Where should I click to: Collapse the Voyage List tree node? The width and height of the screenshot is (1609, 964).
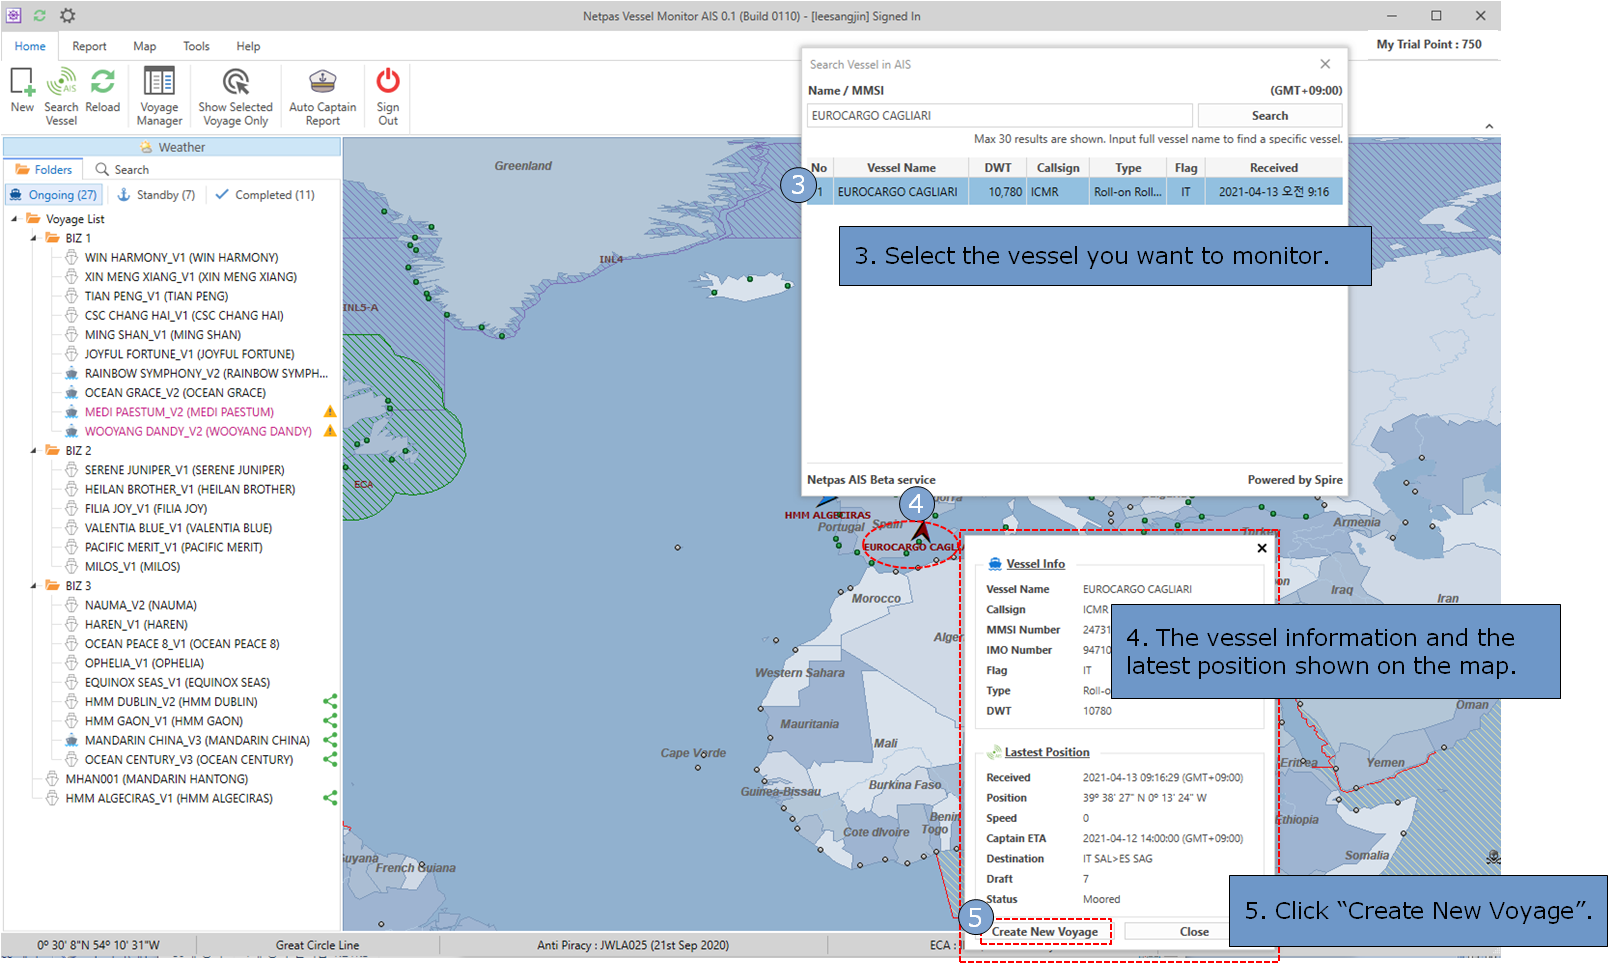pyautogui.click(x=14, y=219)
